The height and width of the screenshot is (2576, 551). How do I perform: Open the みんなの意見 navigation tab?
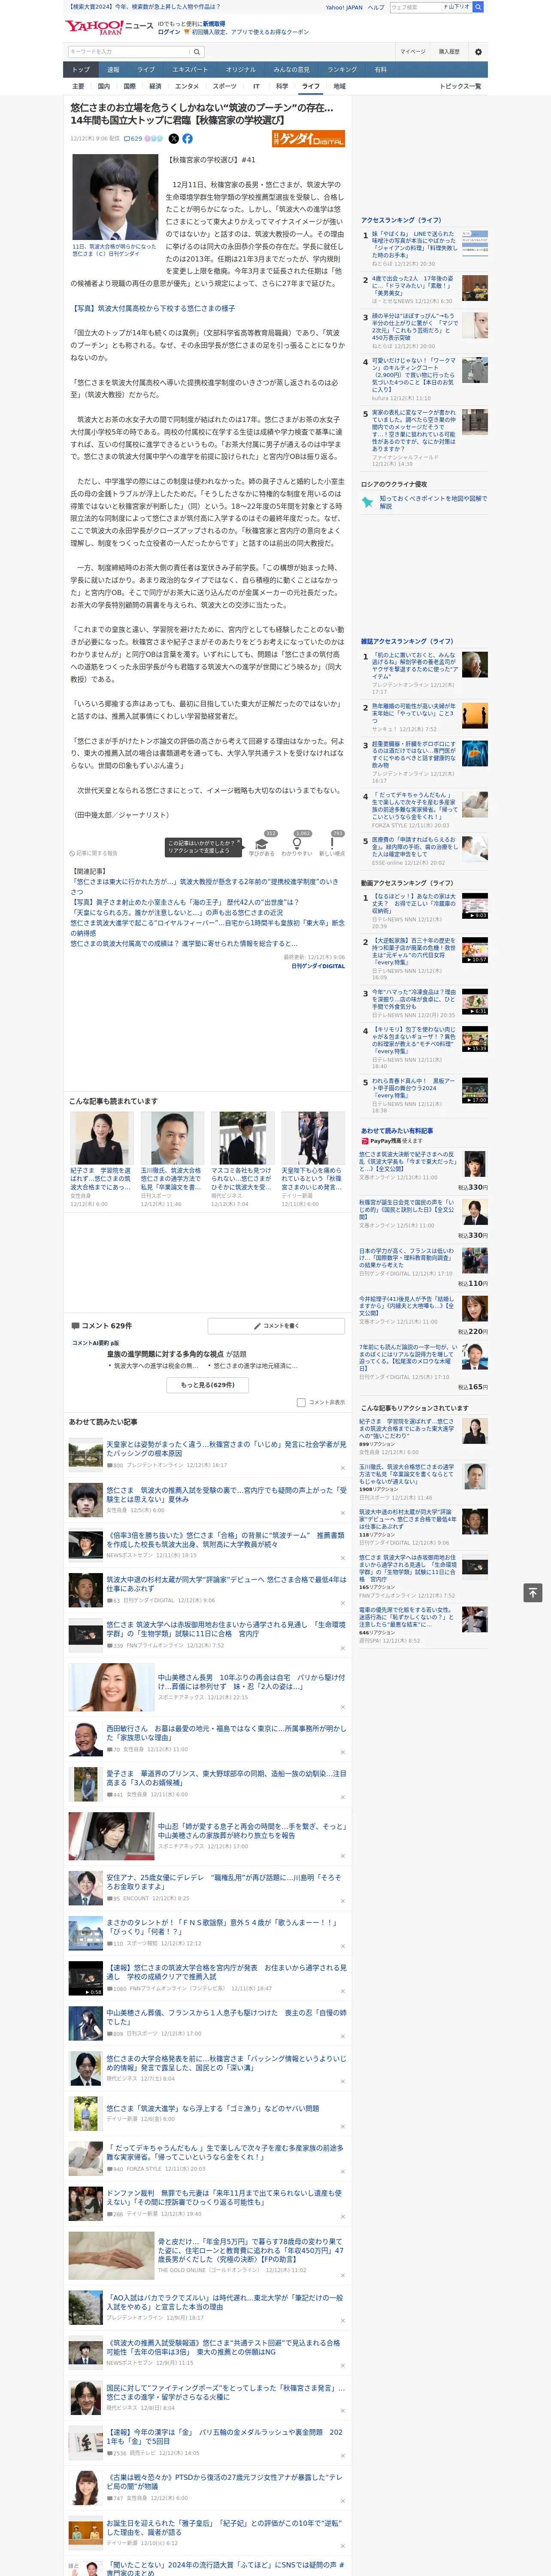pyautogui.click(x=291, y=69)
